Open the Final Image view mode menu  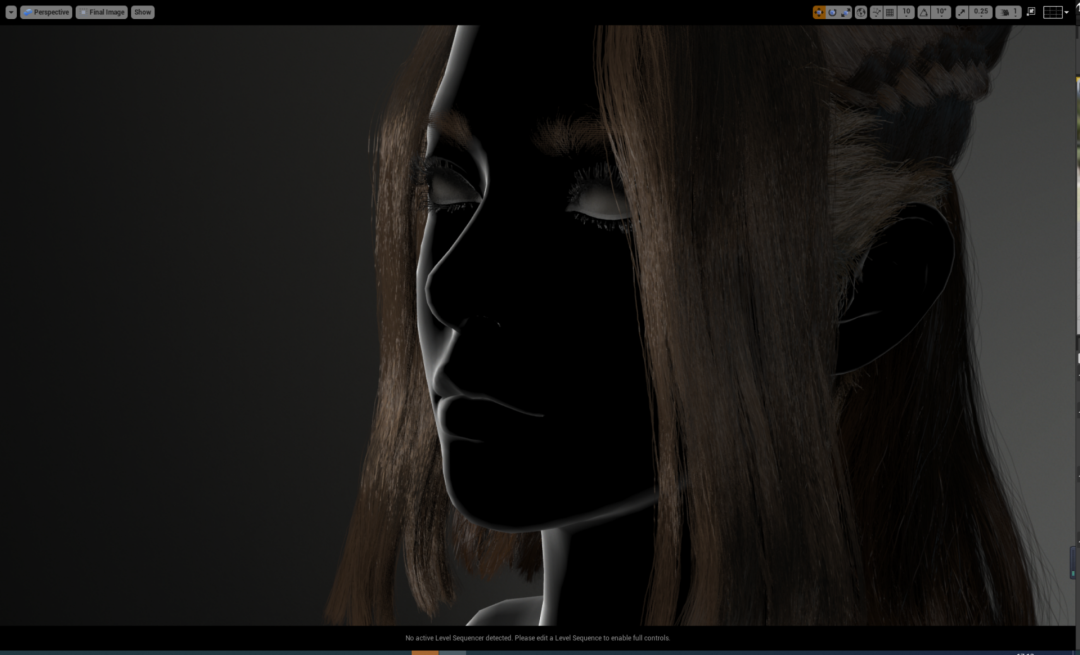[x=101, y=12]
